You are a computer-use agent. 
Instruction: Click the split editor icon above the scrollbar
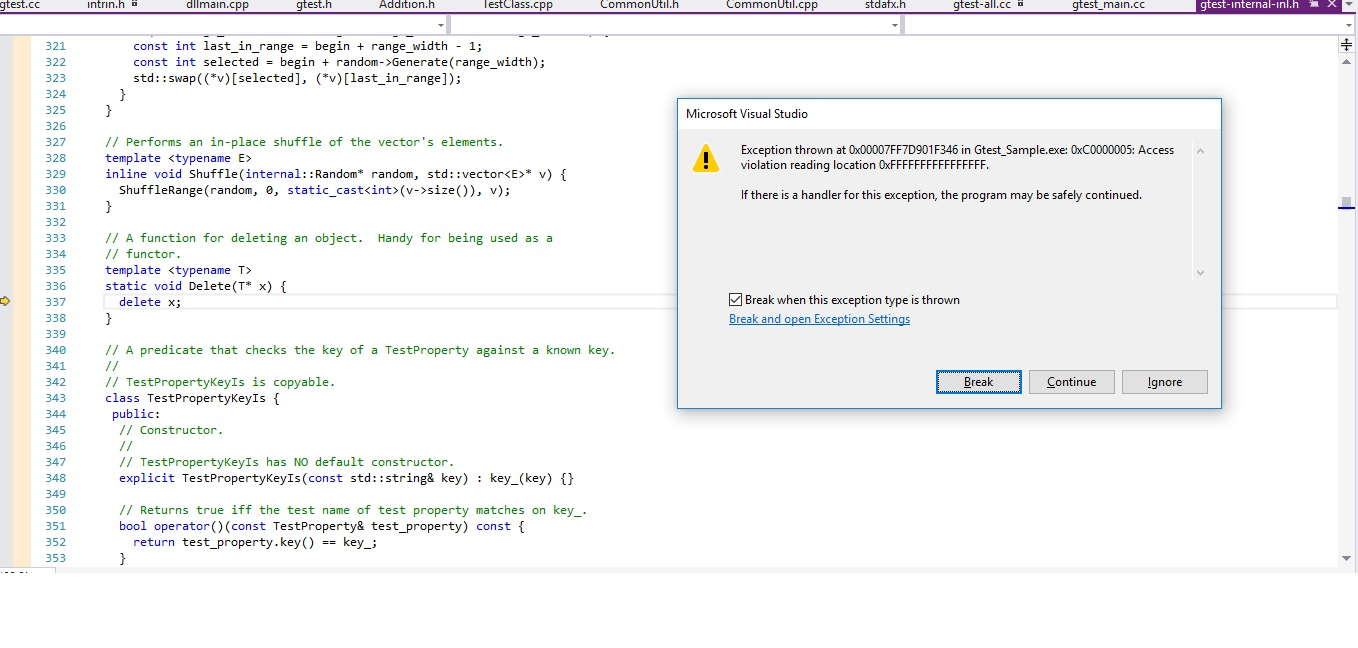tap(1347, 45)
